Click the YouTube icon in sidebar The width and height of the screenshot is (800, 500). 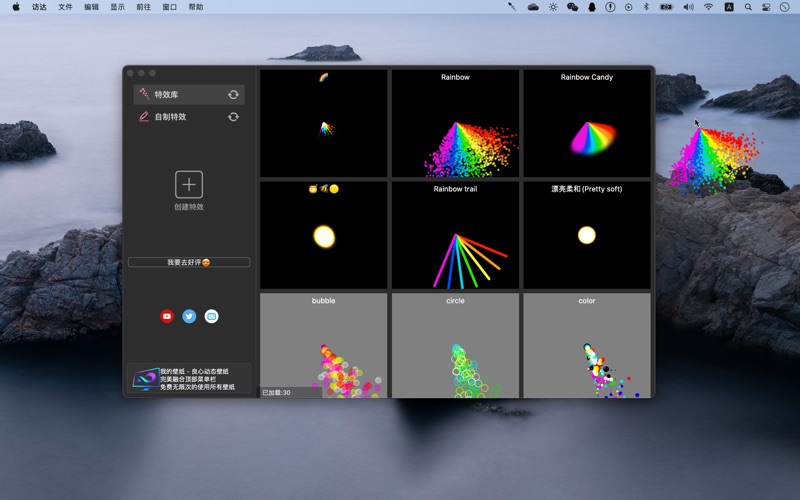tap(167, 316)
